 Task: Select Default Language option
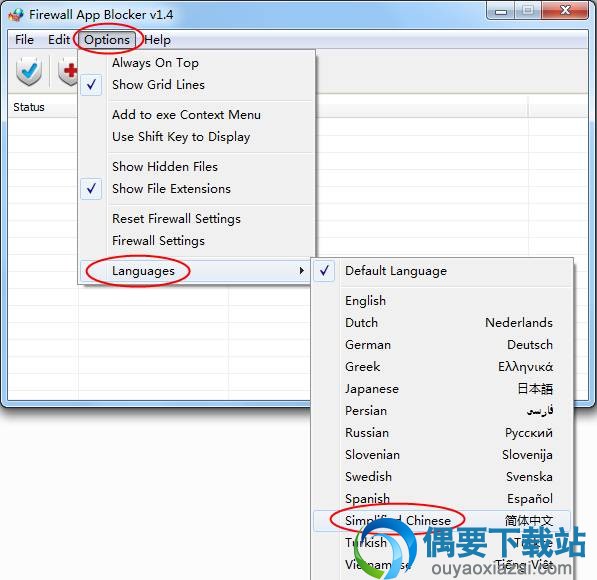[442, 271]
